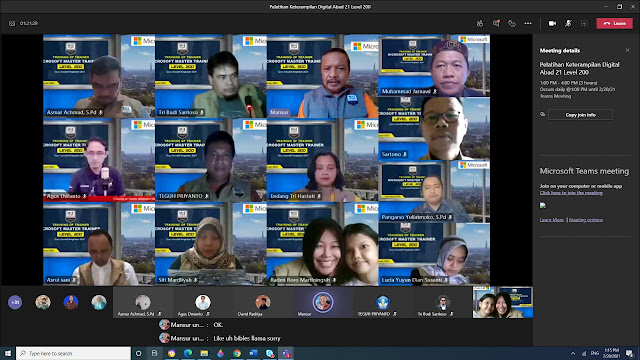The height and width of the screenshot is (360, 640).
Task: Leave the meeting with red Leave button
Action: (614, 24)
